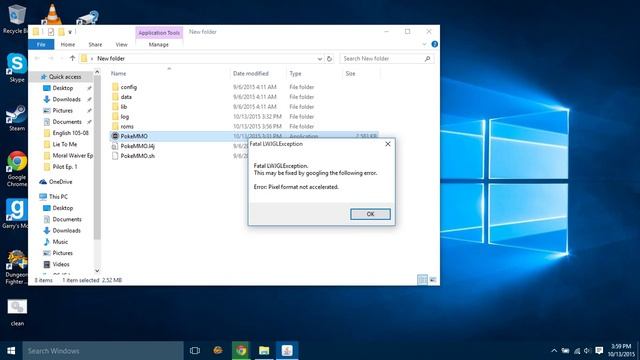
Task: Click the back navigation arrow
Action: (x=37, y=58)
